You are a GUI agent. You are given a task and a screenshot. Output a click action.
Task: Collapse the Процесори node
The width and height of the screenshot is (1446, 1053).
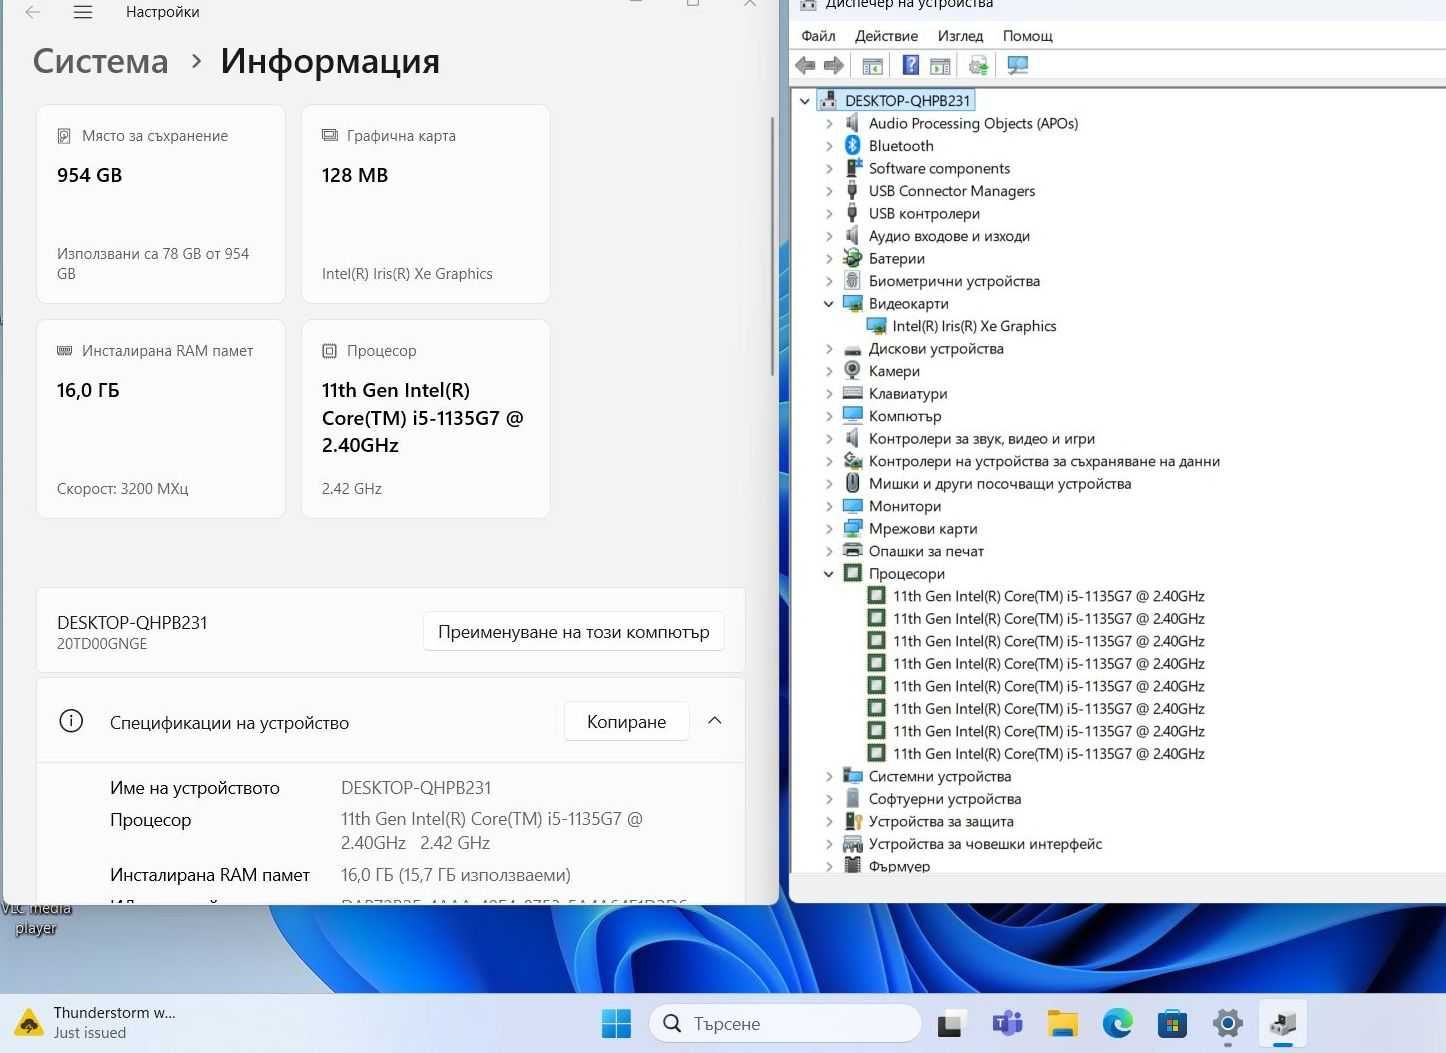[x=829, y=574]
